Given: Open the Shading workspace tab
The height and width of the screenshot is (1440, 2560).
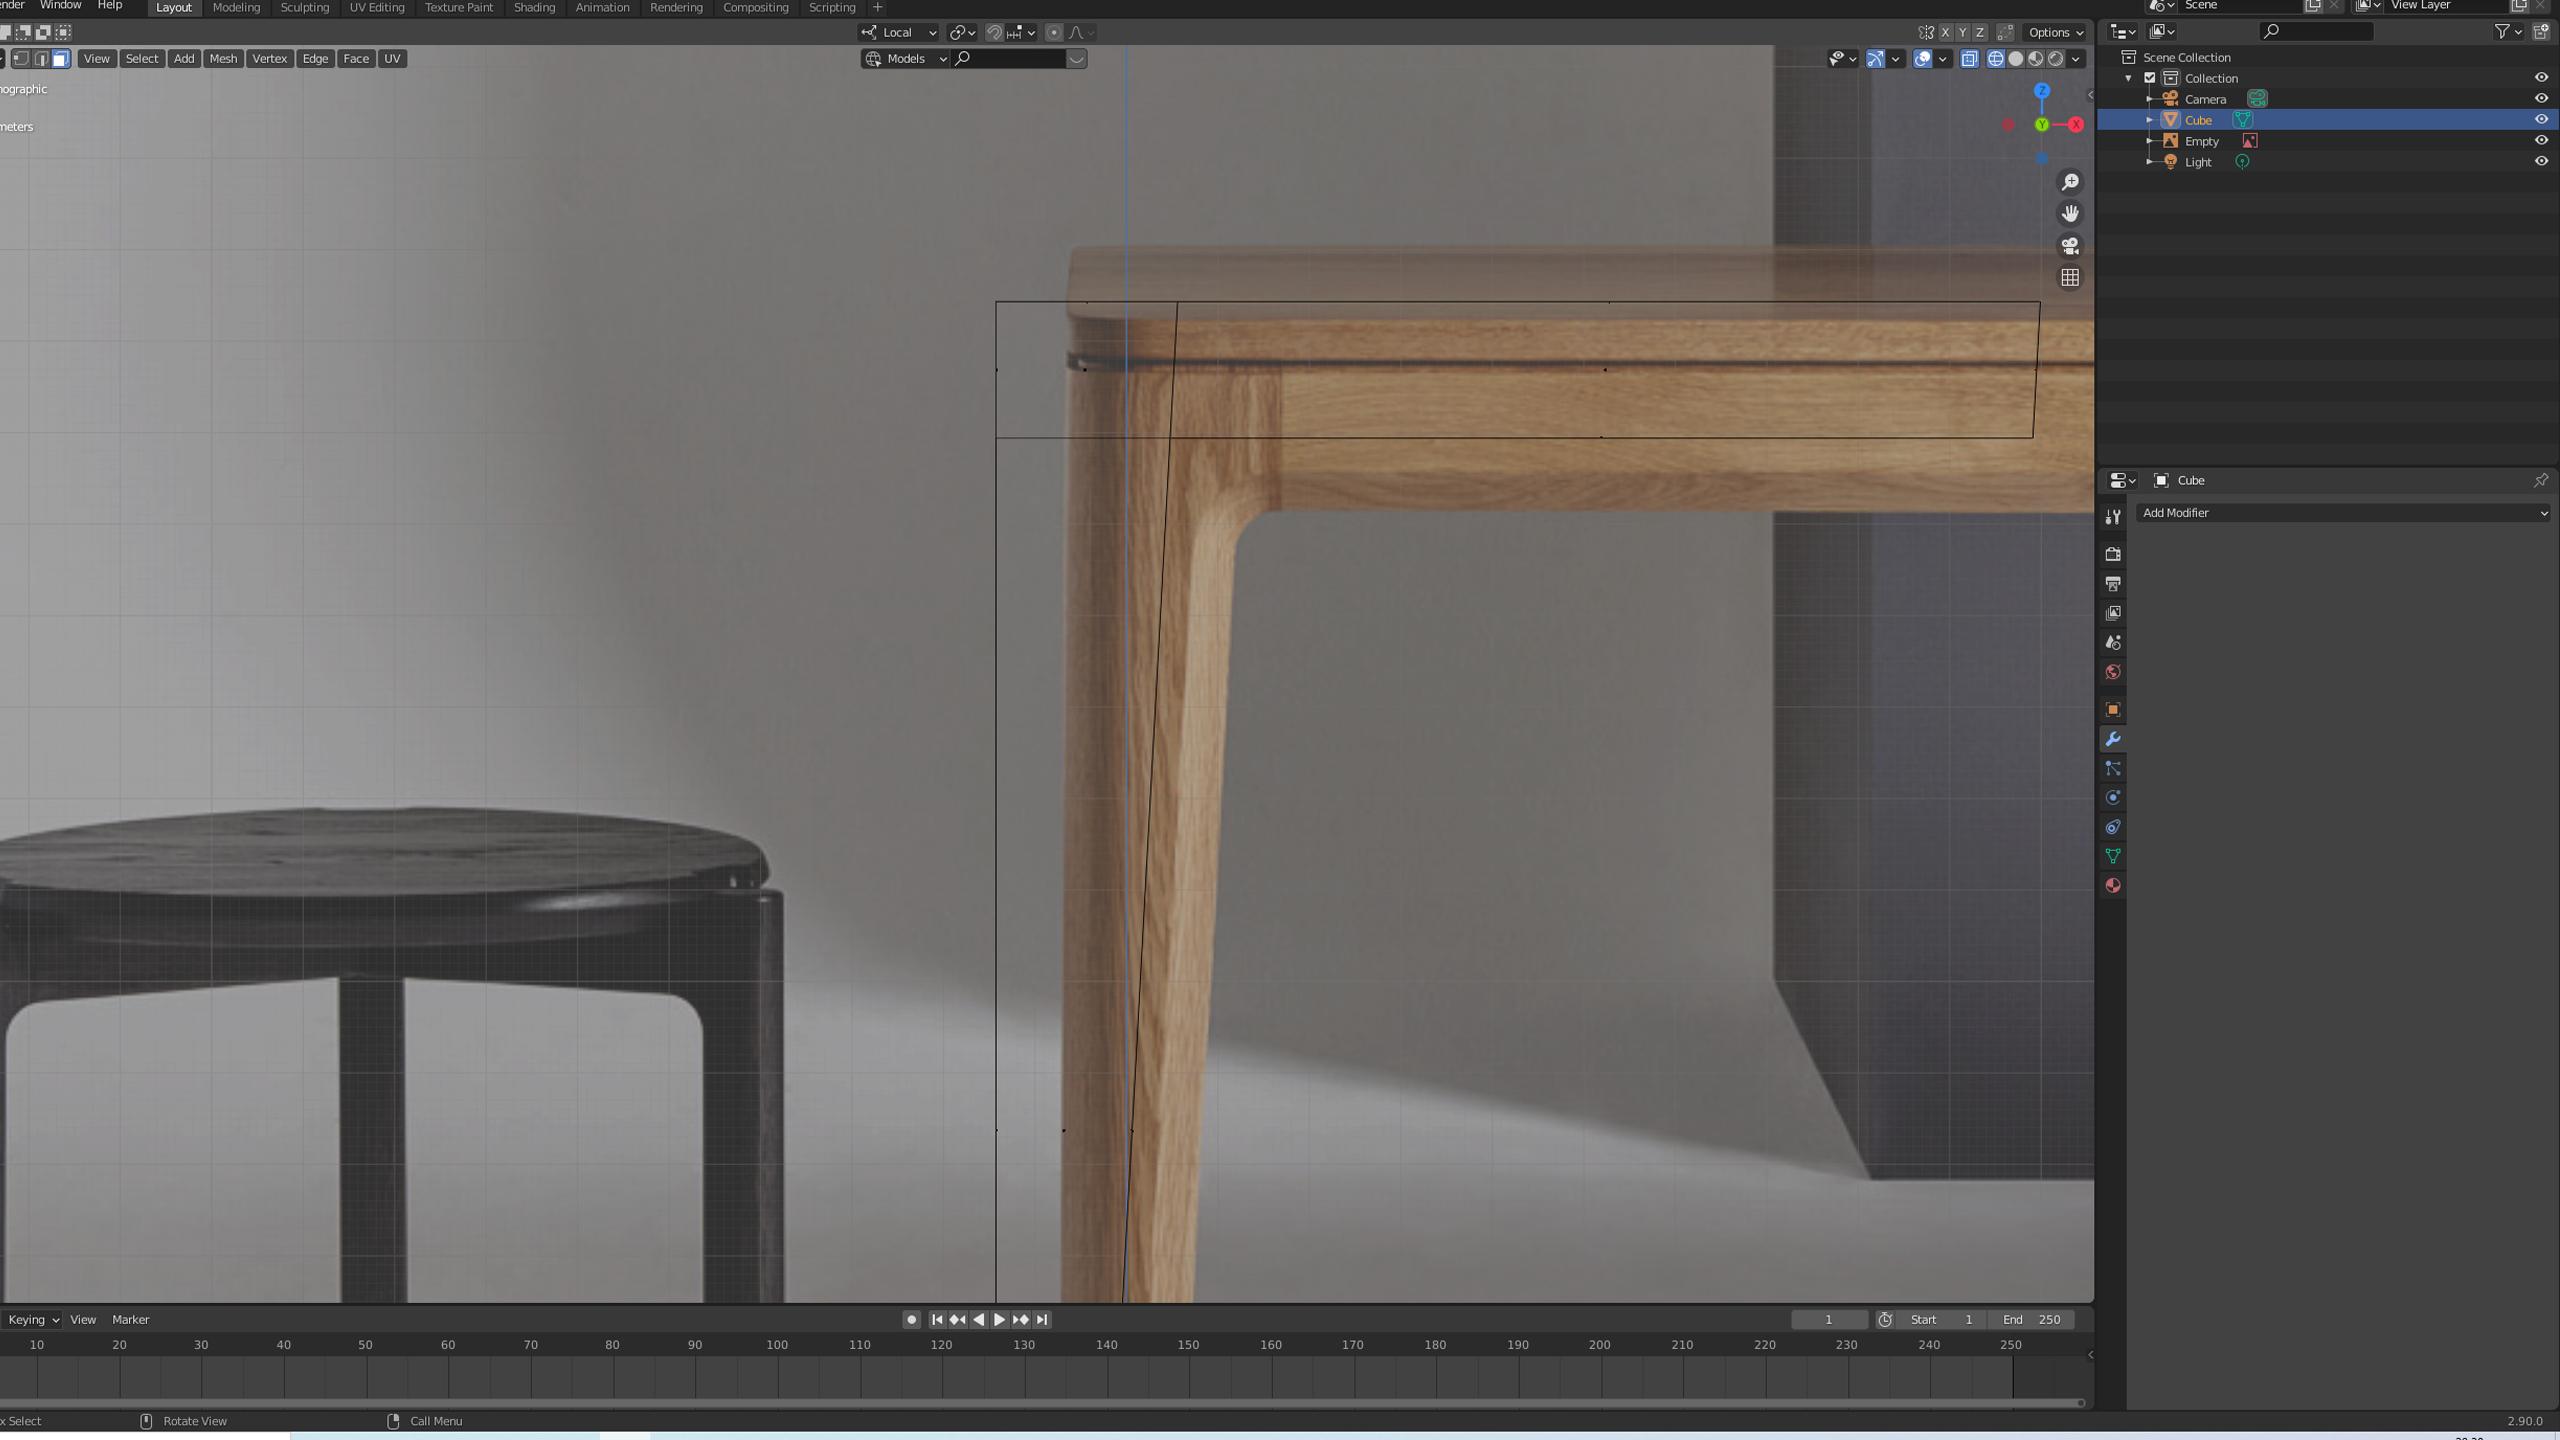Looking at the screenshot, I should [x=534, y=8].
